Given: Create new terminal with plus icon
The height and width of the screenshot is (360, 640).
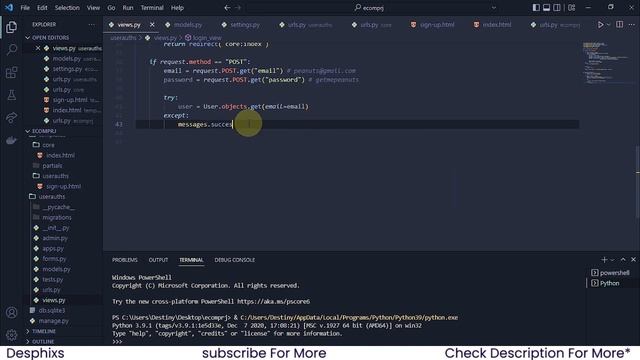Looking at the screenshot, I should point(604,260).
